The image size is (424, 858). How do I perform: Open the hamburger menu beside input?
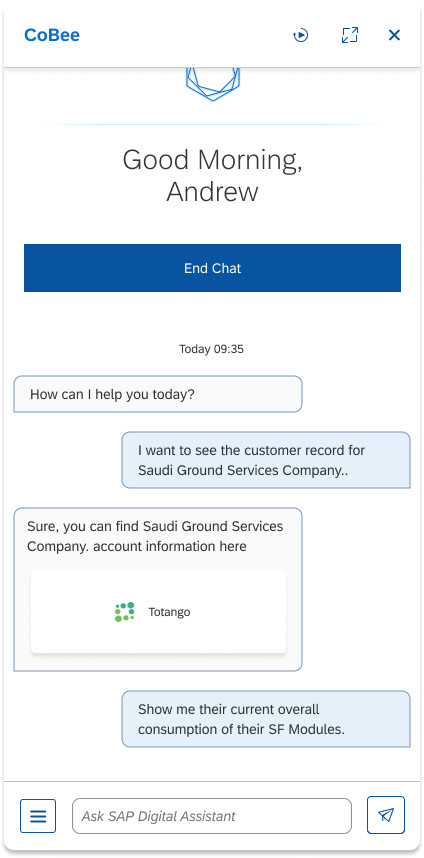coord(38,816)
